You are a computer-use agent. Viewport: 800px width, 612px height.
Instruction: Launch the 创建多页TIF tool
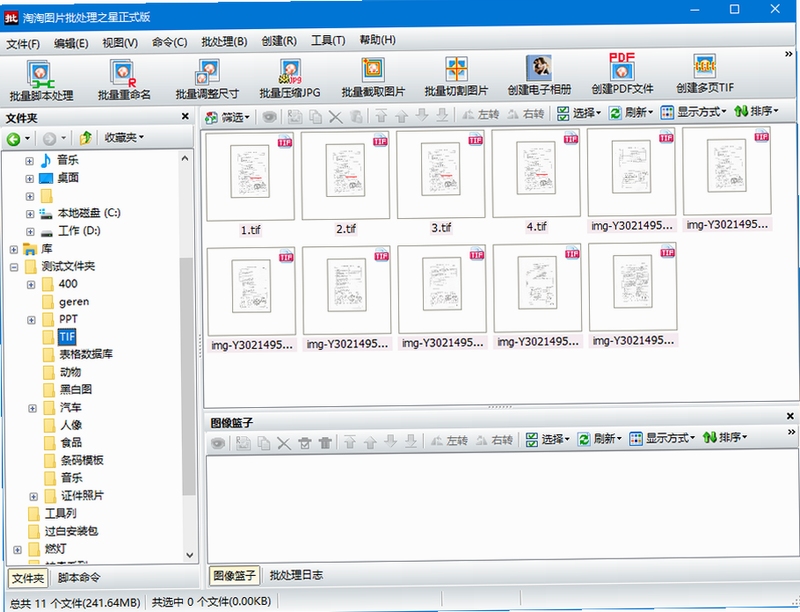click(x=705, y=73)
